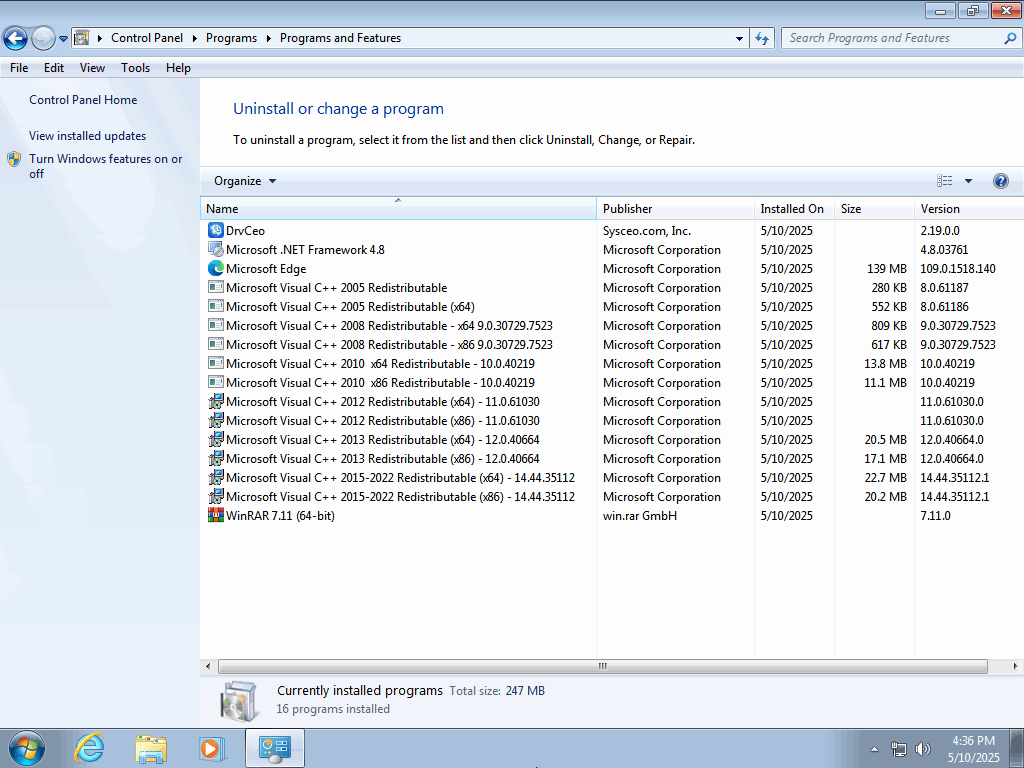The image size is (1024, 768).
Task: Click the Microsoft Edge icon in list
Action: (216, 268)
